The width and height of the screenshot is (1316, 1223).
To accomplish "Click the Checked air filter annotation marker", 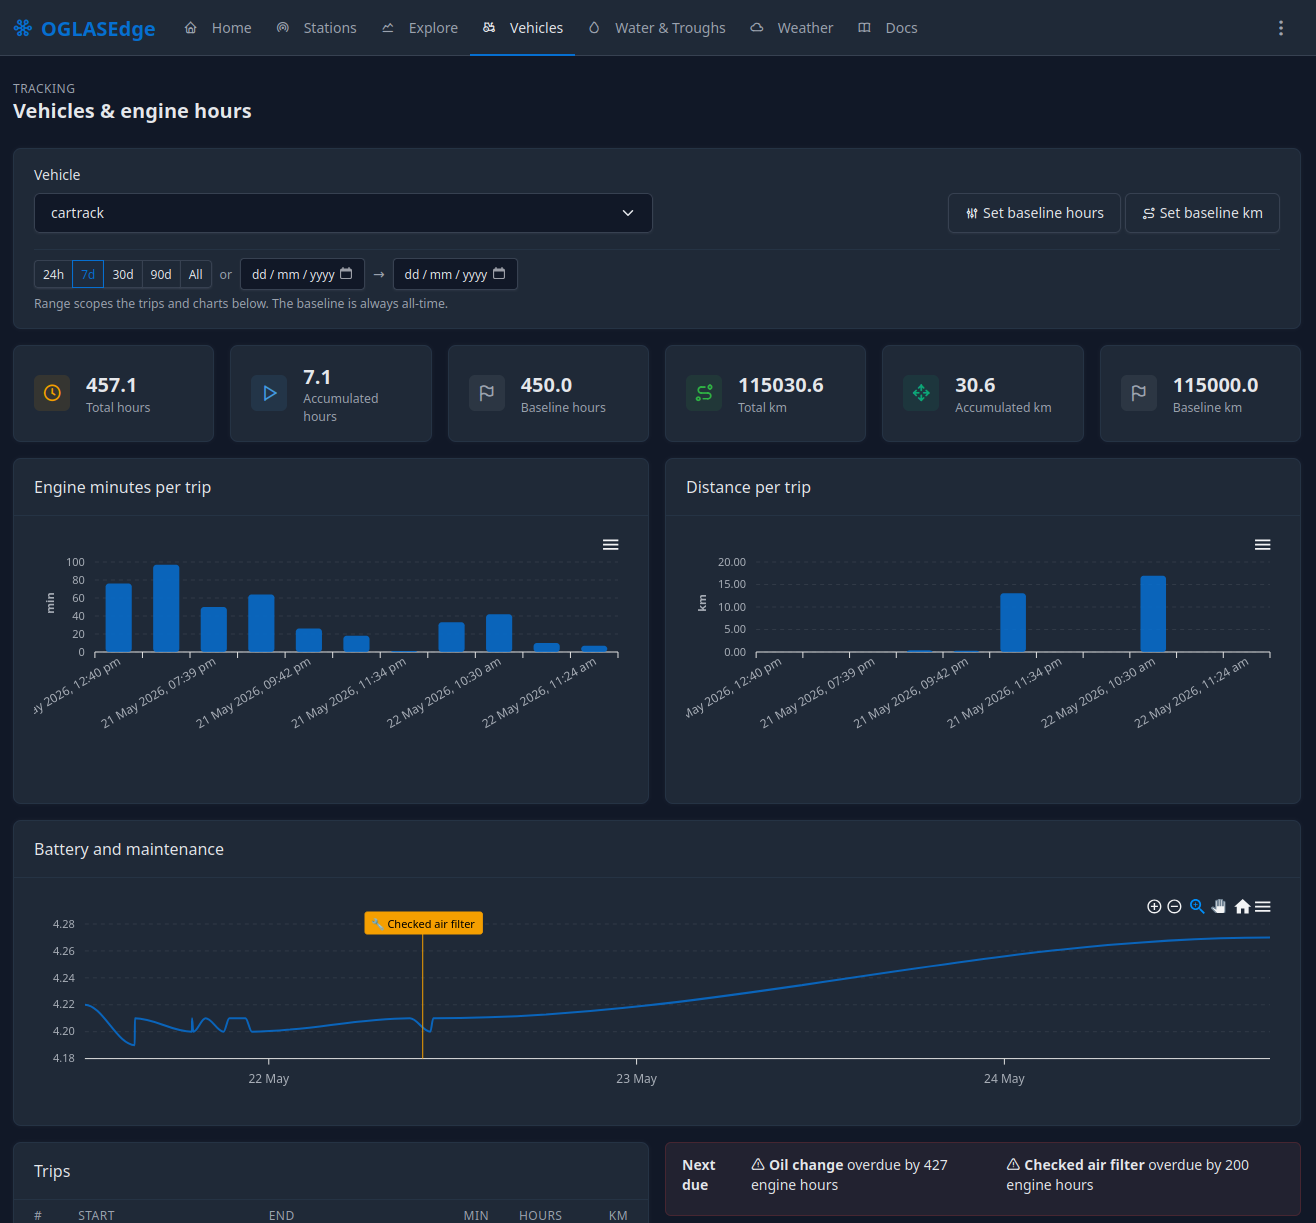I will 423,923.
